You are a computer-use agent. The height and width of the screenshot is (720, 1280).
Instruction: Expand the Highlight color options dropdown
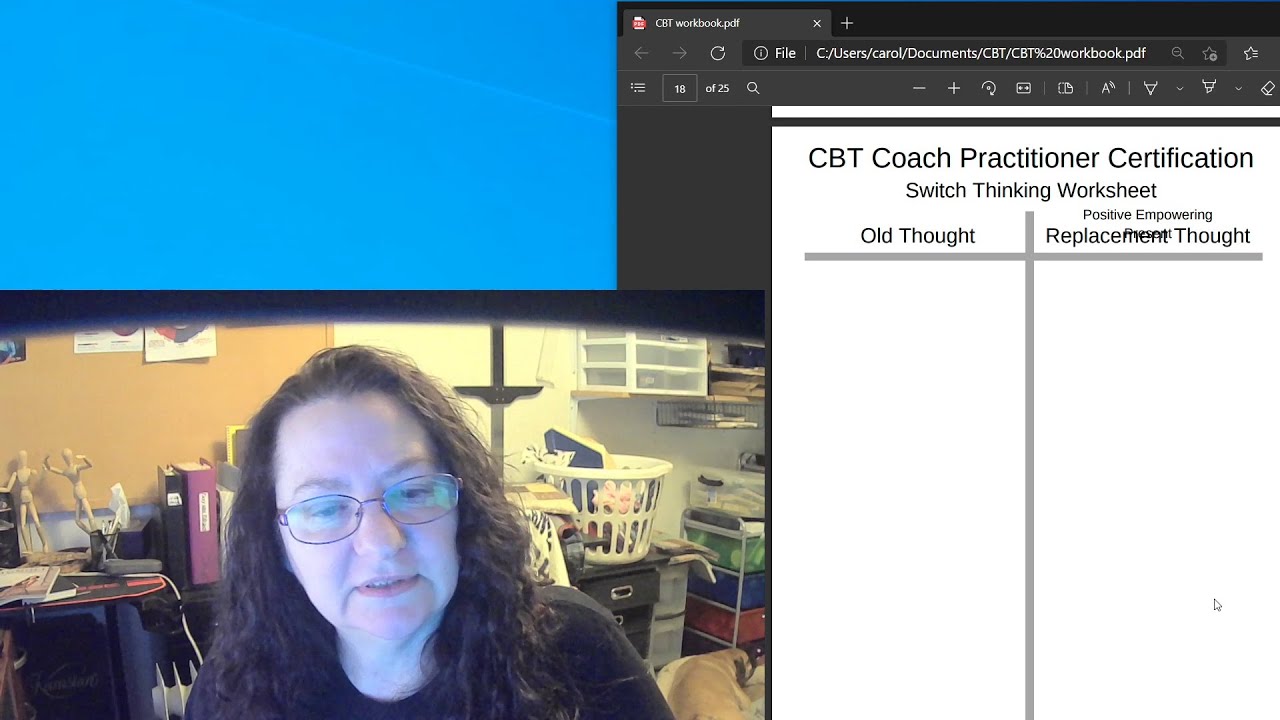point(1238,88)
